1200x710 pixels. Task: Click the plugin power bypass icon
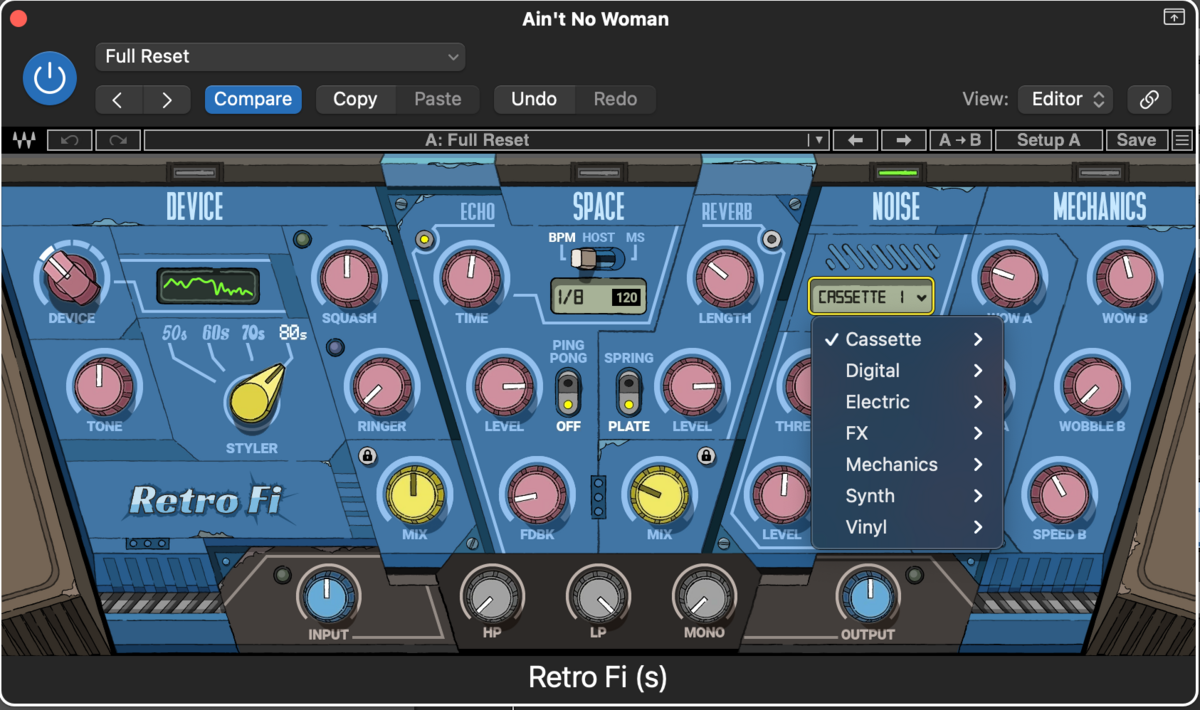tap(50, 78)
